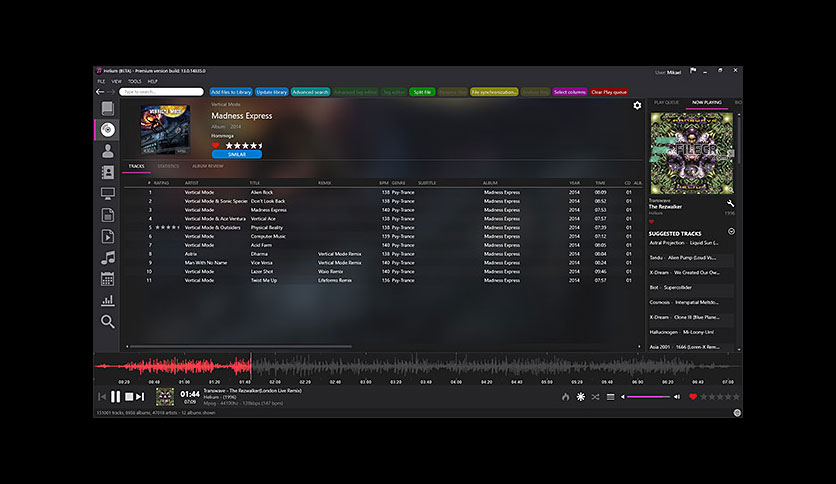Screen dimensions: 836x484
Task: Sort by the YEAR column header
Action: pyautogui.click(x=574, y=183)
